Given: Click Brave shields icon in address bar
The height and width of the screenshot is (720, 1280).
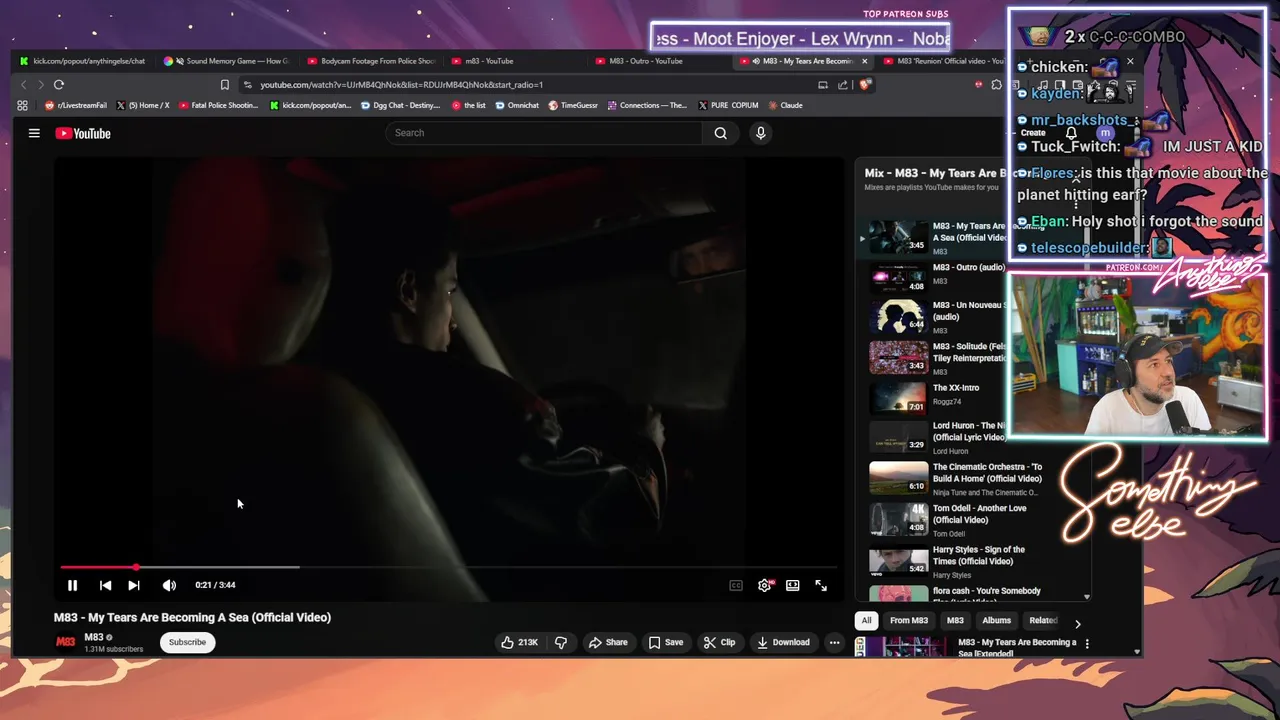Looking at the screenshot, I should [x=866, y=85].
